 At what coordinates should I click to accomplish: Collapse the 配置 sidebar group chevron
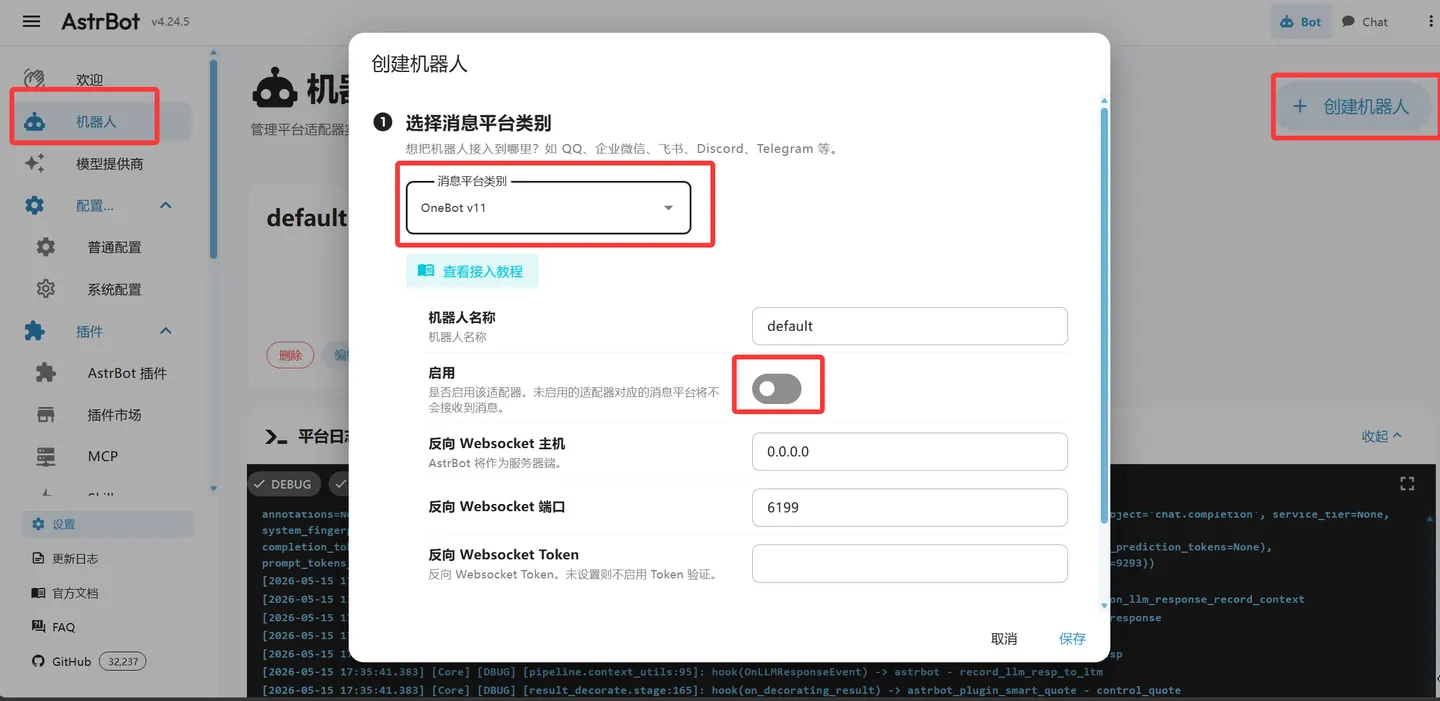(x=166, y=205)
